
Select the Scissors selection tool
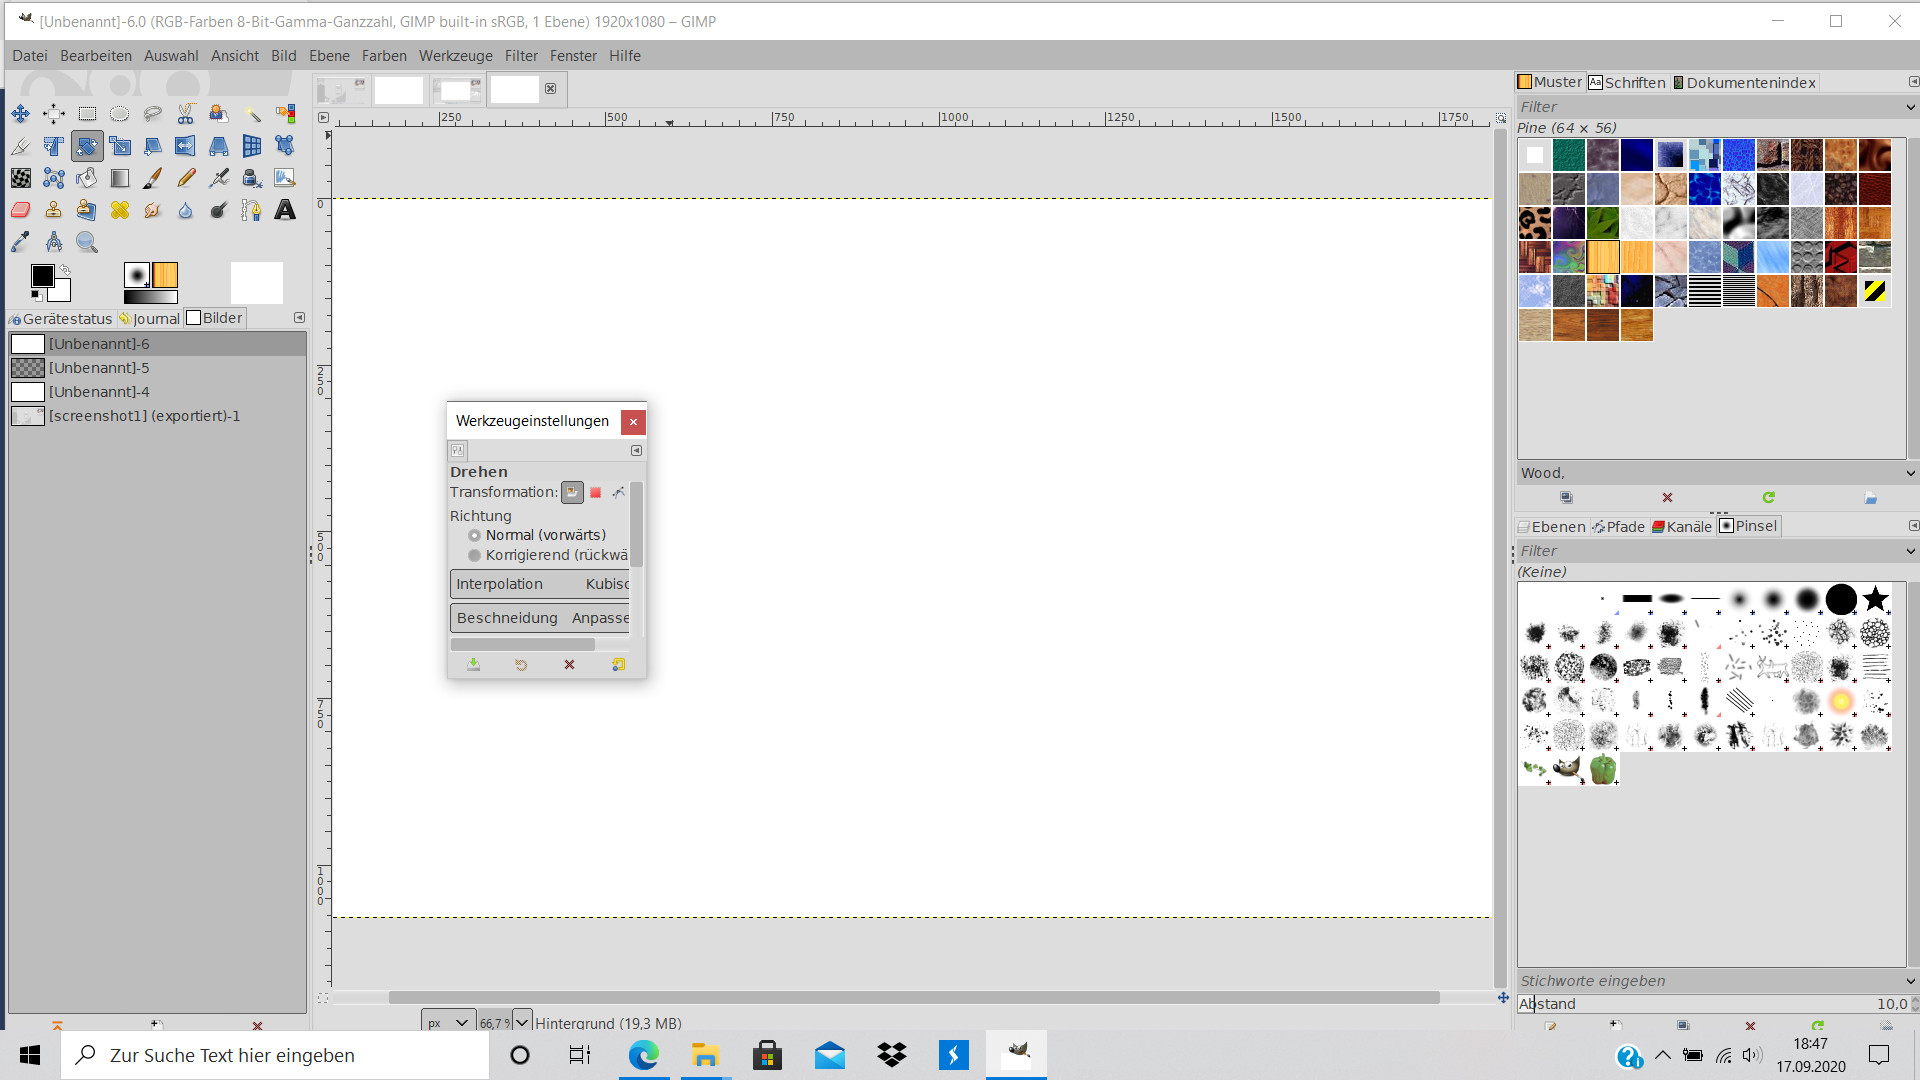click(186, 114)
